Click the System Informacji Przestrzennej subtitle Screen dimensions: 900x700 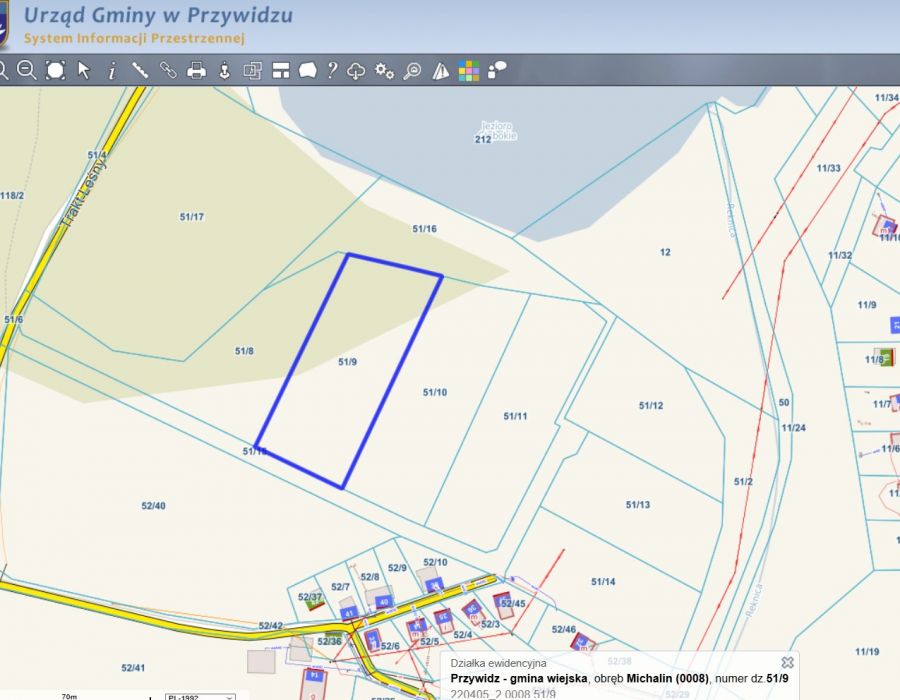[134, 38]
